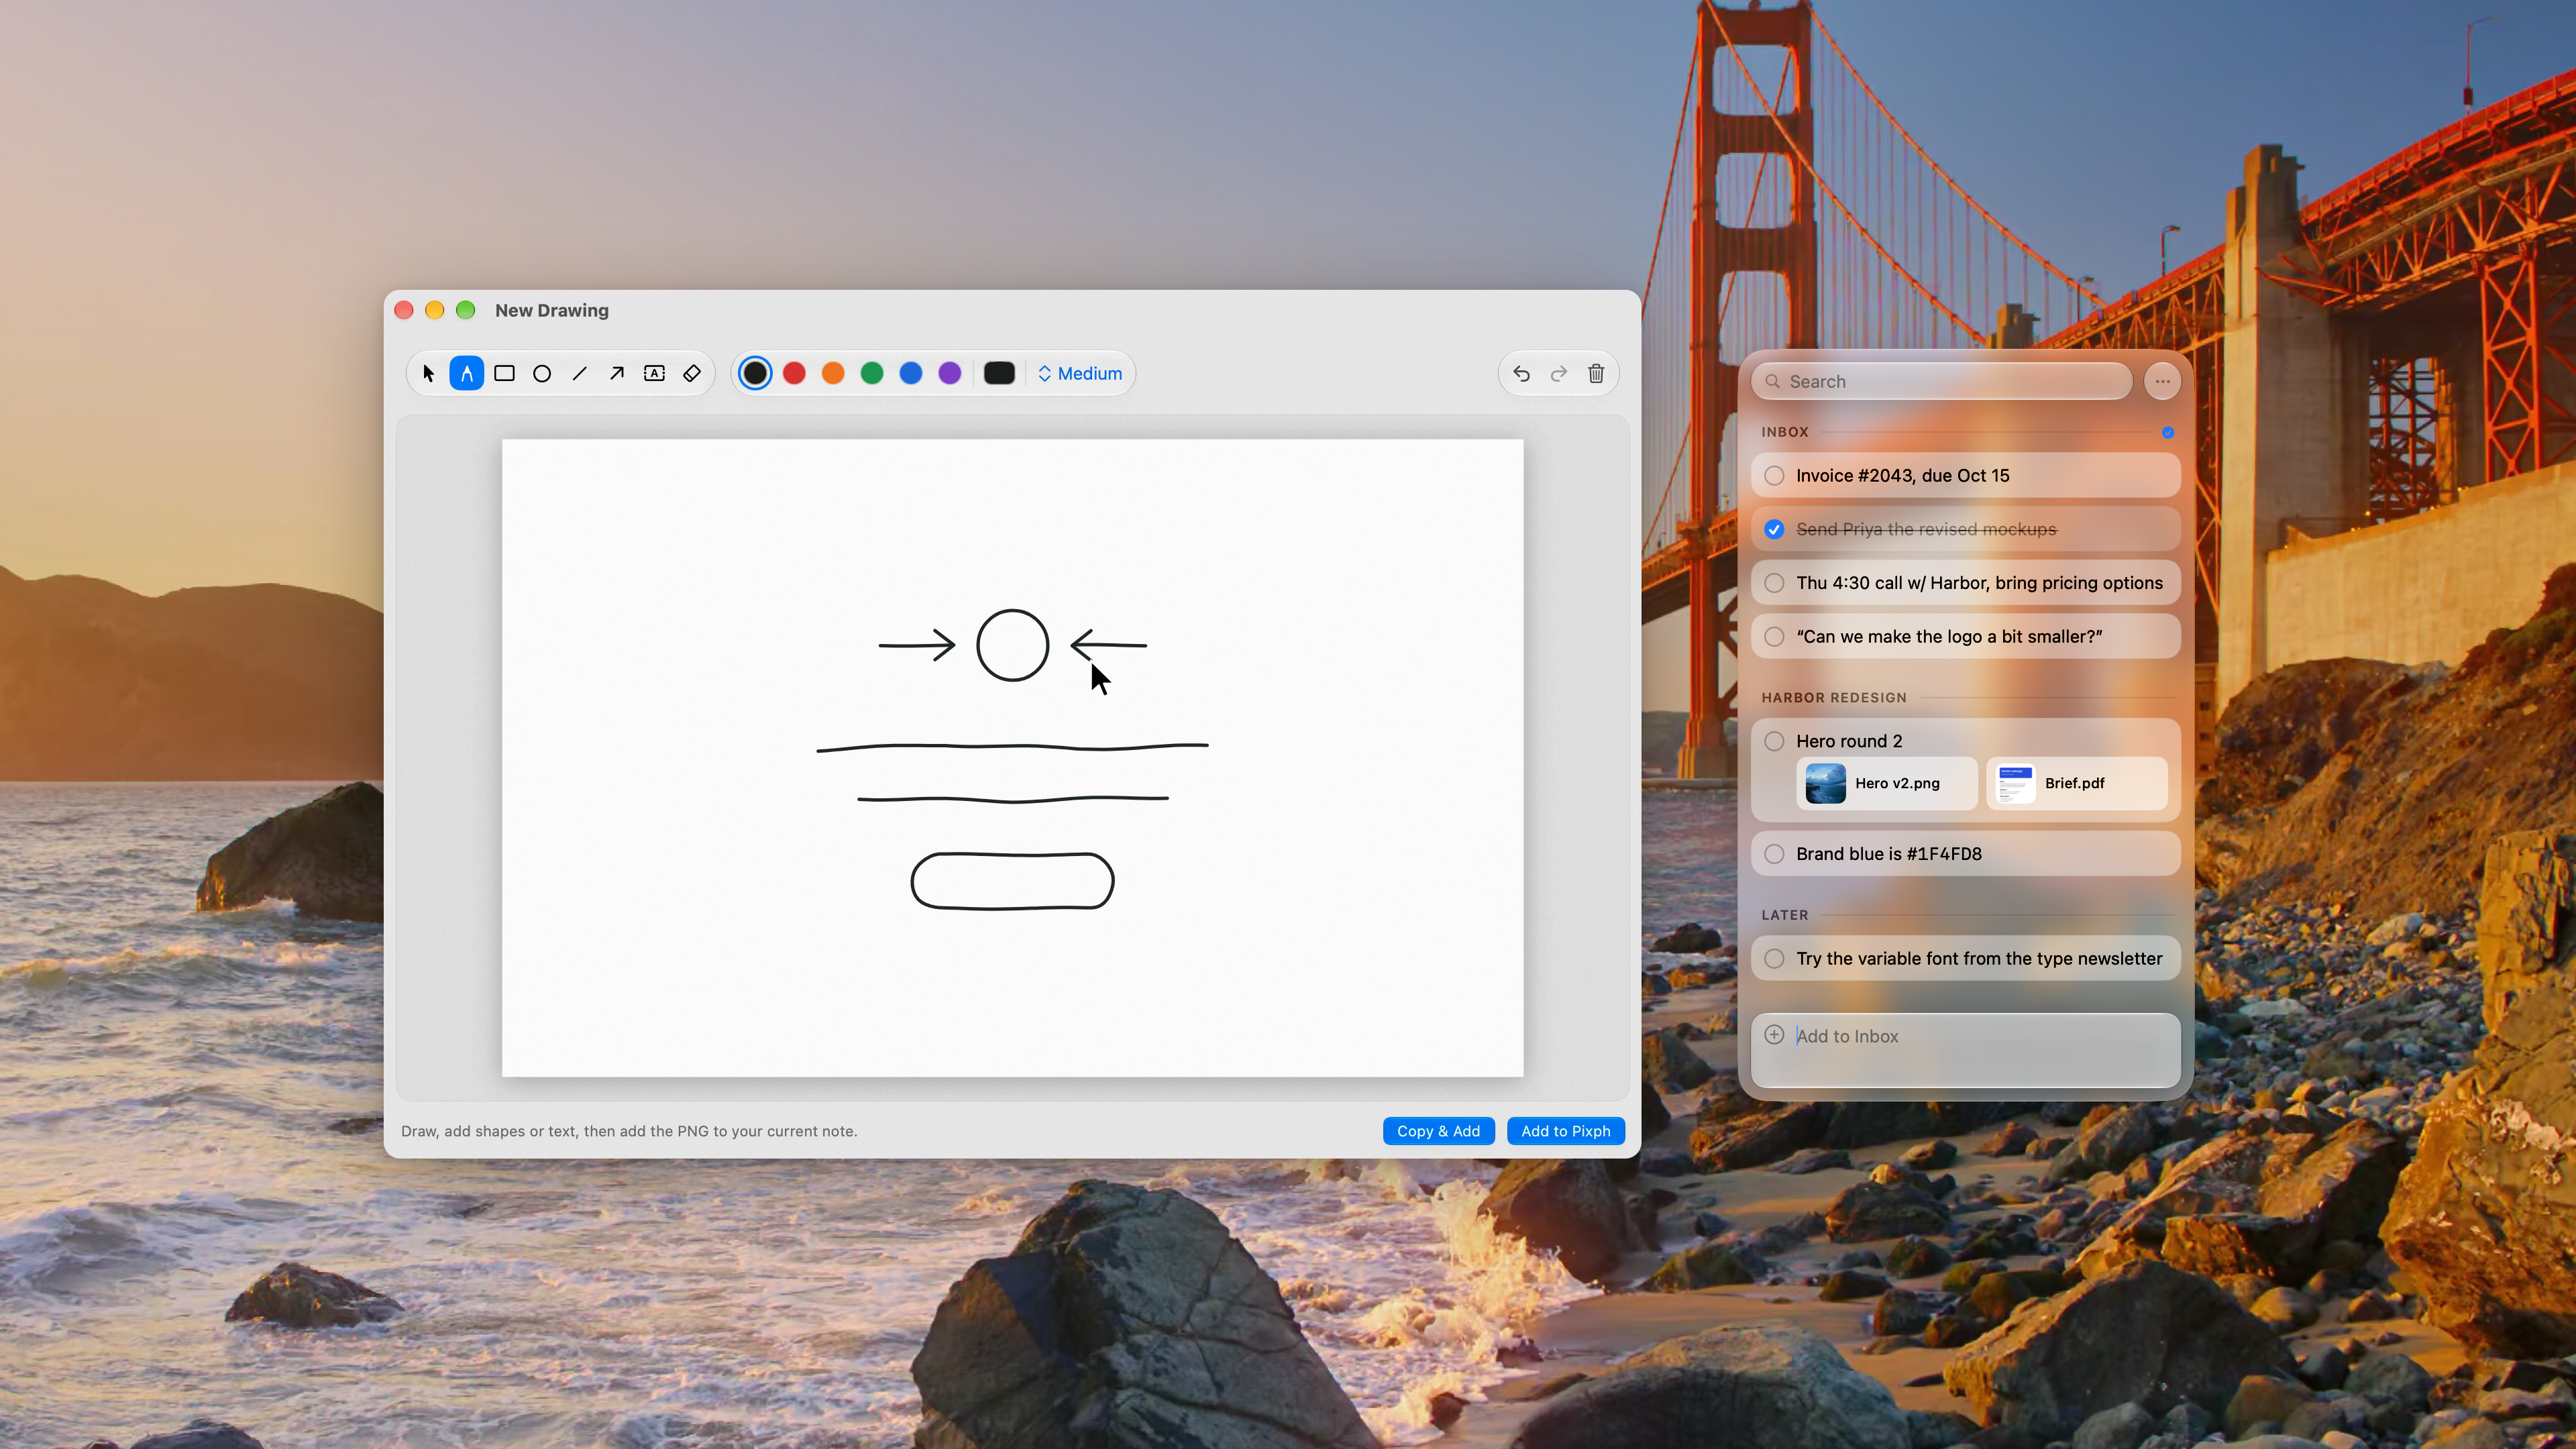Click the HARBOR REDESIGN section header
Viewport: 2576px width, 1449px height.
[1834, 697]
